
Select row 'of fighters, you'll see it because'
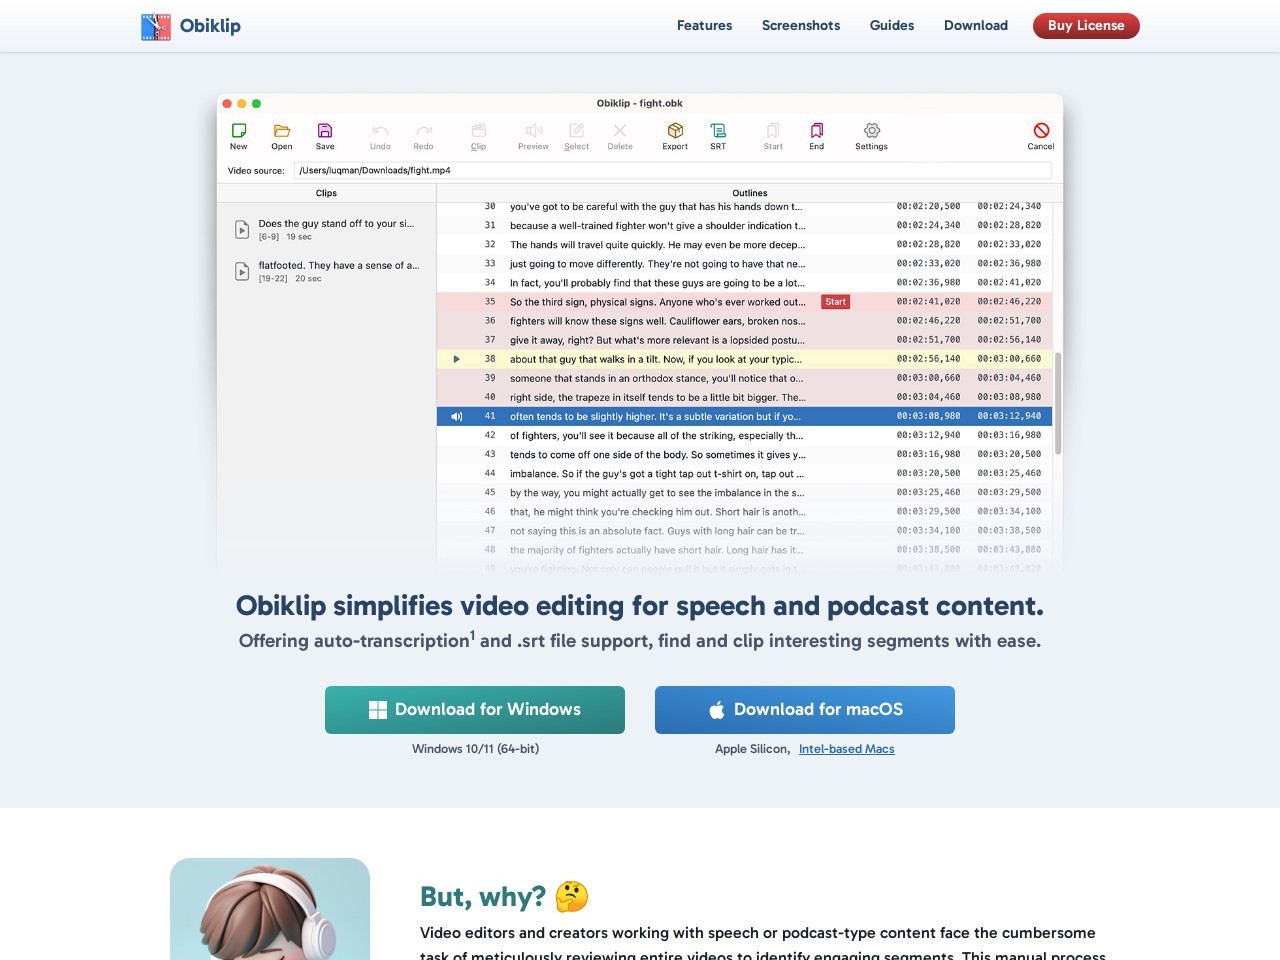(744, 435)
